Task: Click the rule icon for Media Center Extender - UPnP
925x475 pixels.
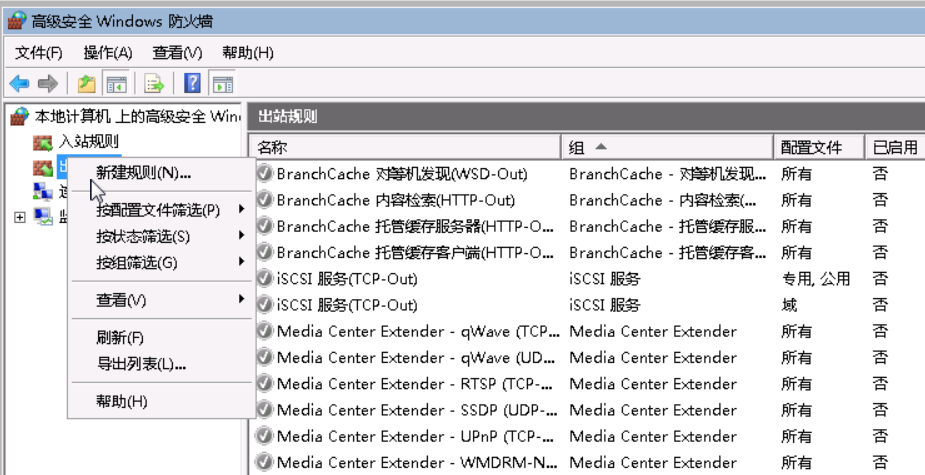Action: (265, 436)
